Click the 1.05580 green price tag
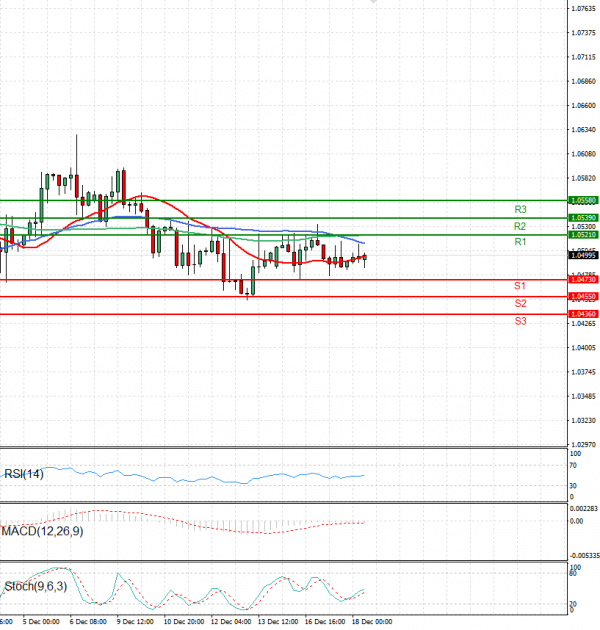This screenshot has height=630, width=600. point(583,200)
